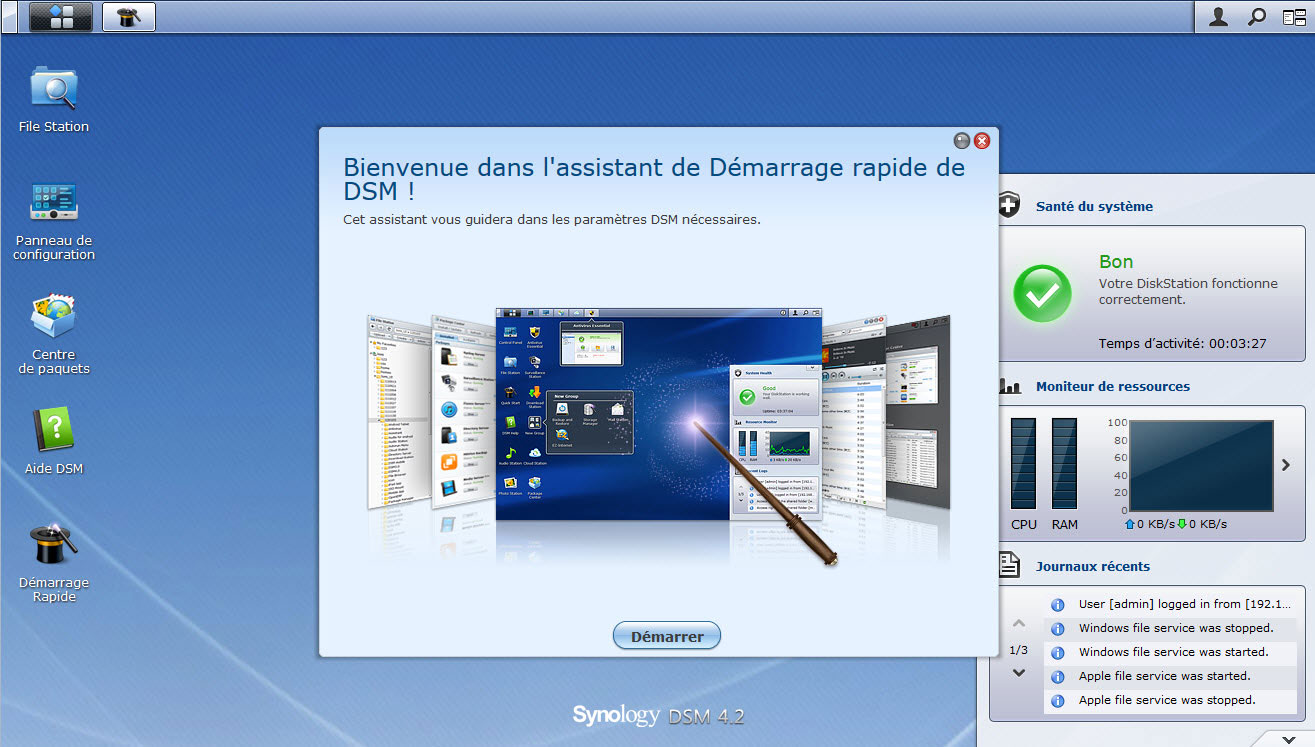Go to next log page down arrow
Image resolution: width=1315 pixels, height=747 pixels.
click(x=1019, y=673)
